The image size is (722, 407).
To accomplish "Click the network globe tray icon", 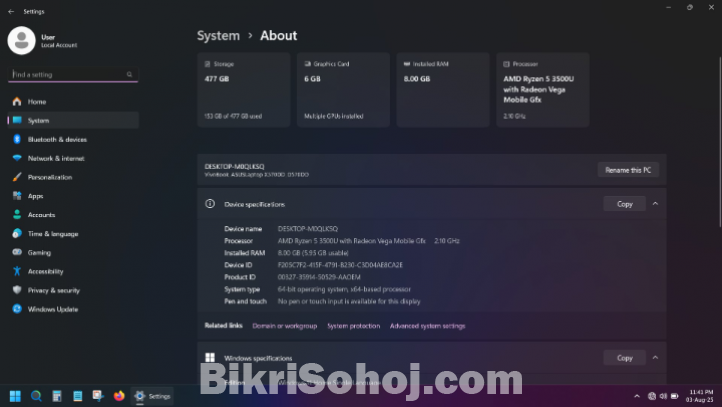I will pyautogui.click(x=652, y=396).
